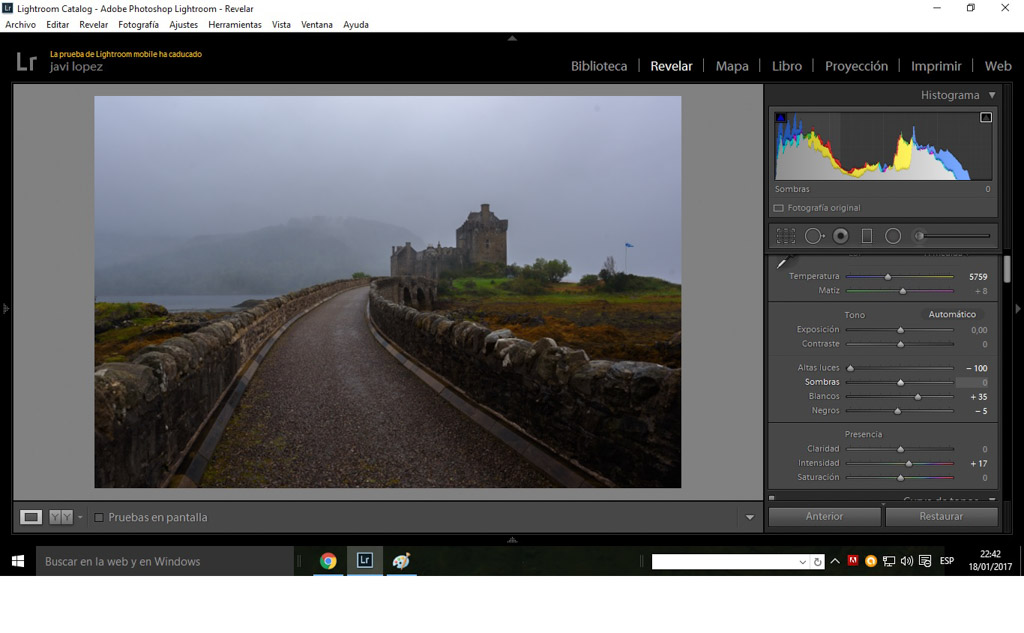This screenshot has width=1024, height=633.
Task: Choose the Radial Filter tool
Action: click(x=893, y=236)
